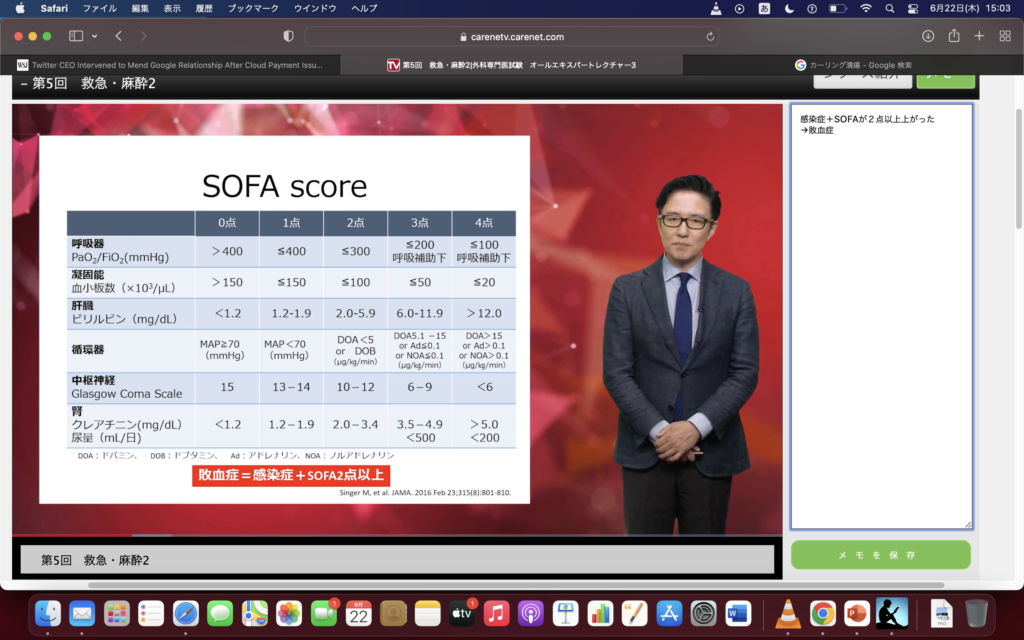
Task: Click the green メモを保存 button
Action: pos(880,555)
